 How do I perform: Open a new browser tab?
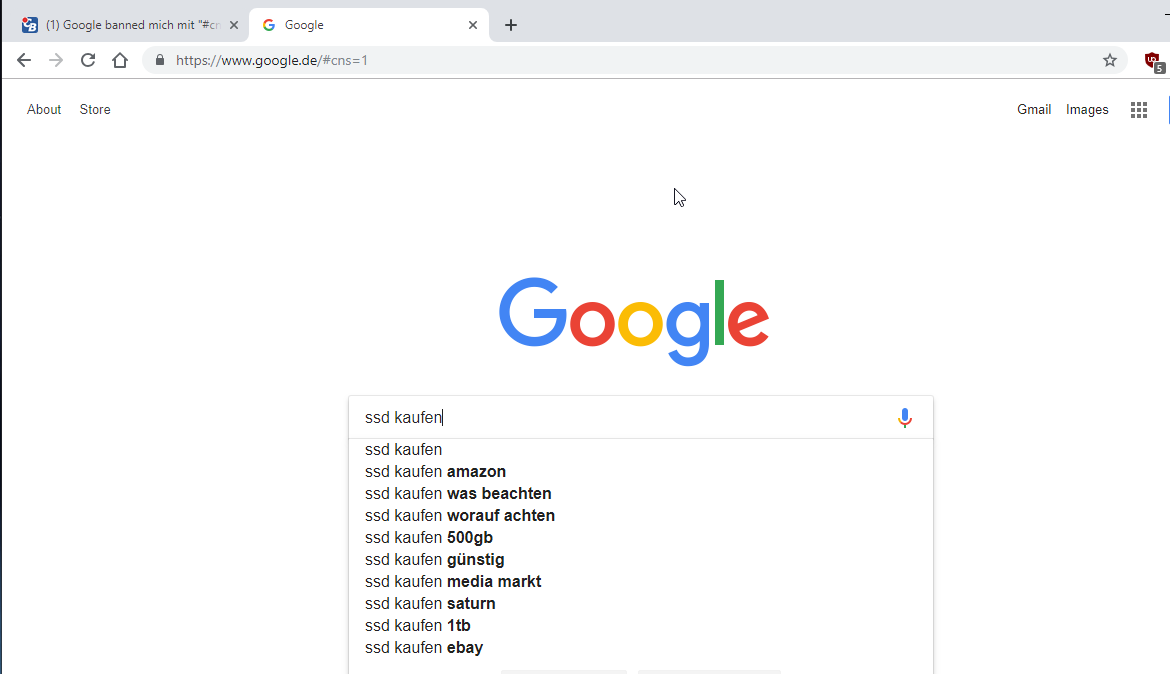click(511, 24)
